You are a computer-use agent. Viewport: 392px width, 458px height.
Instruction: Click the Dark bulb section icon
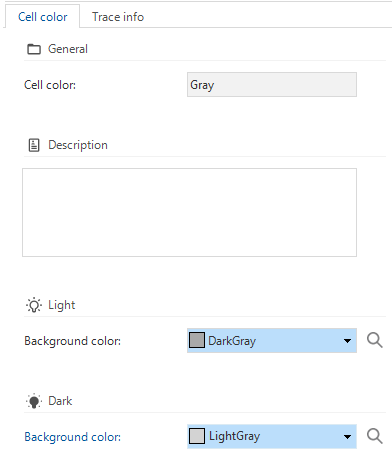coord(34,401)
